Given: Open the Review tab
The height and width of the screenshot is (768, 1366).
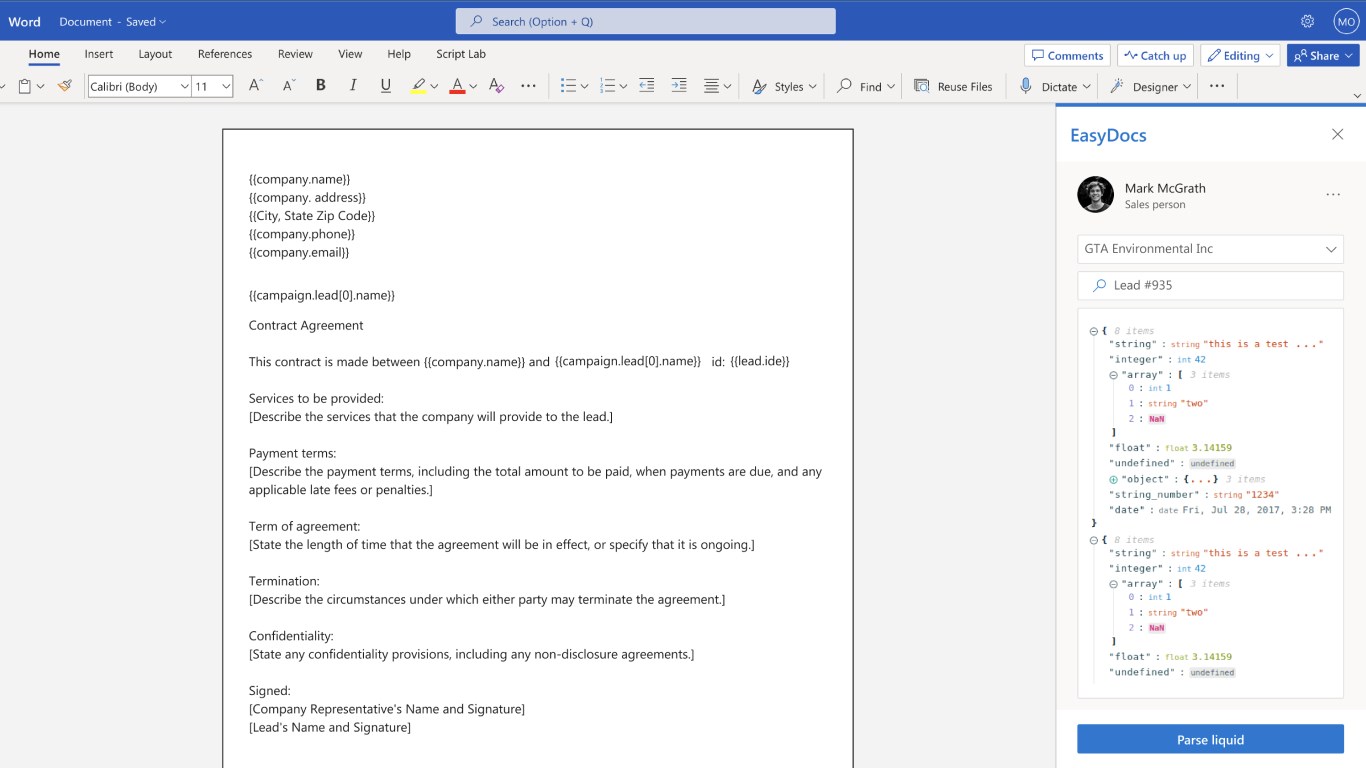Looking at the screenshot, I should 295,54.
